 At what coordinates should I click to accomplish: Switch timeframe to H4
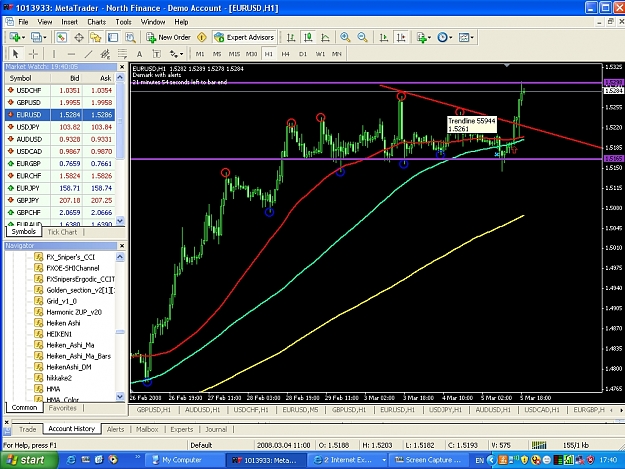click(285, 54)
